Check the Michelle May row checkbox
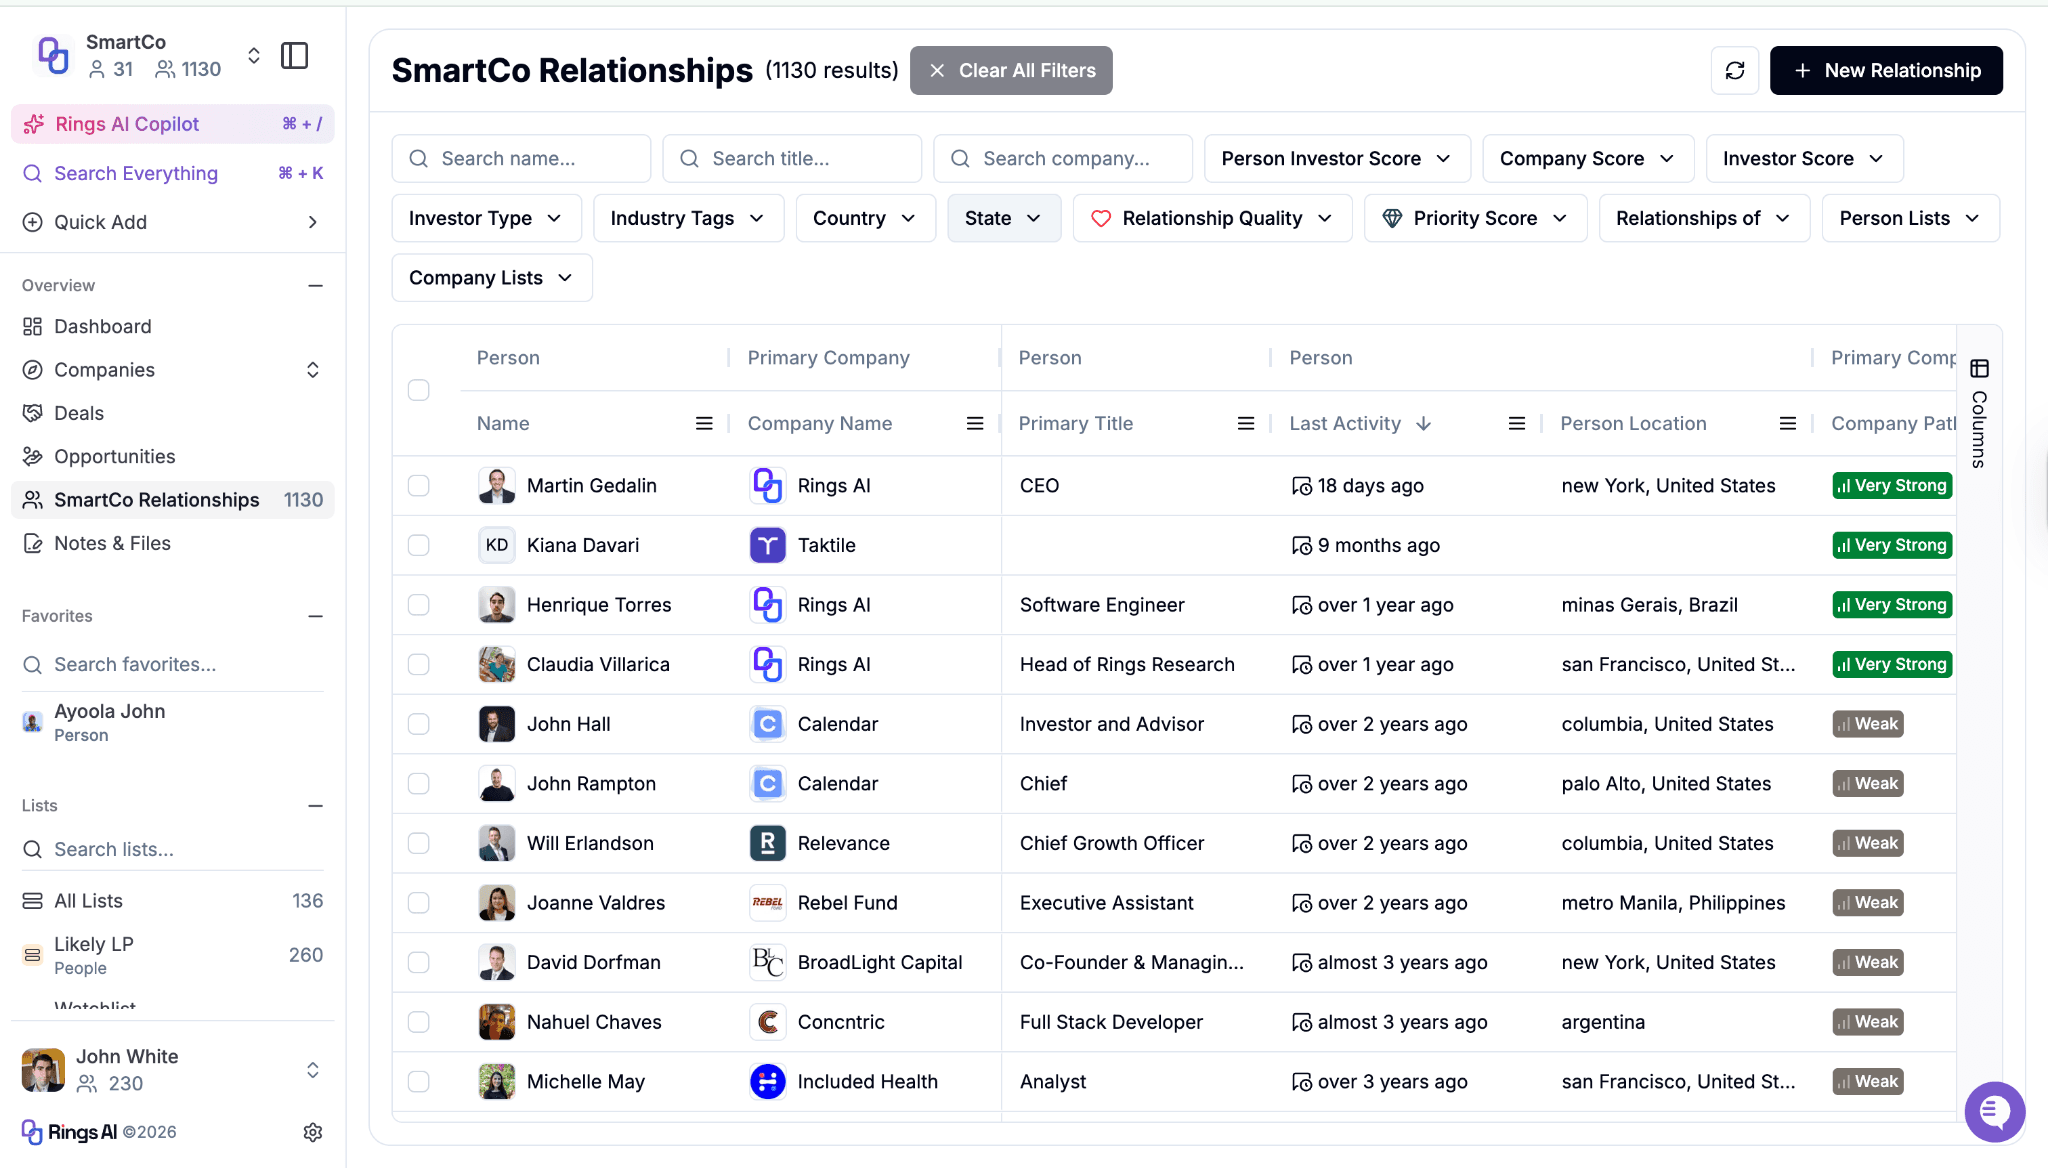Screen dimensions: 2048x1168 click(x=419, y=1082)
